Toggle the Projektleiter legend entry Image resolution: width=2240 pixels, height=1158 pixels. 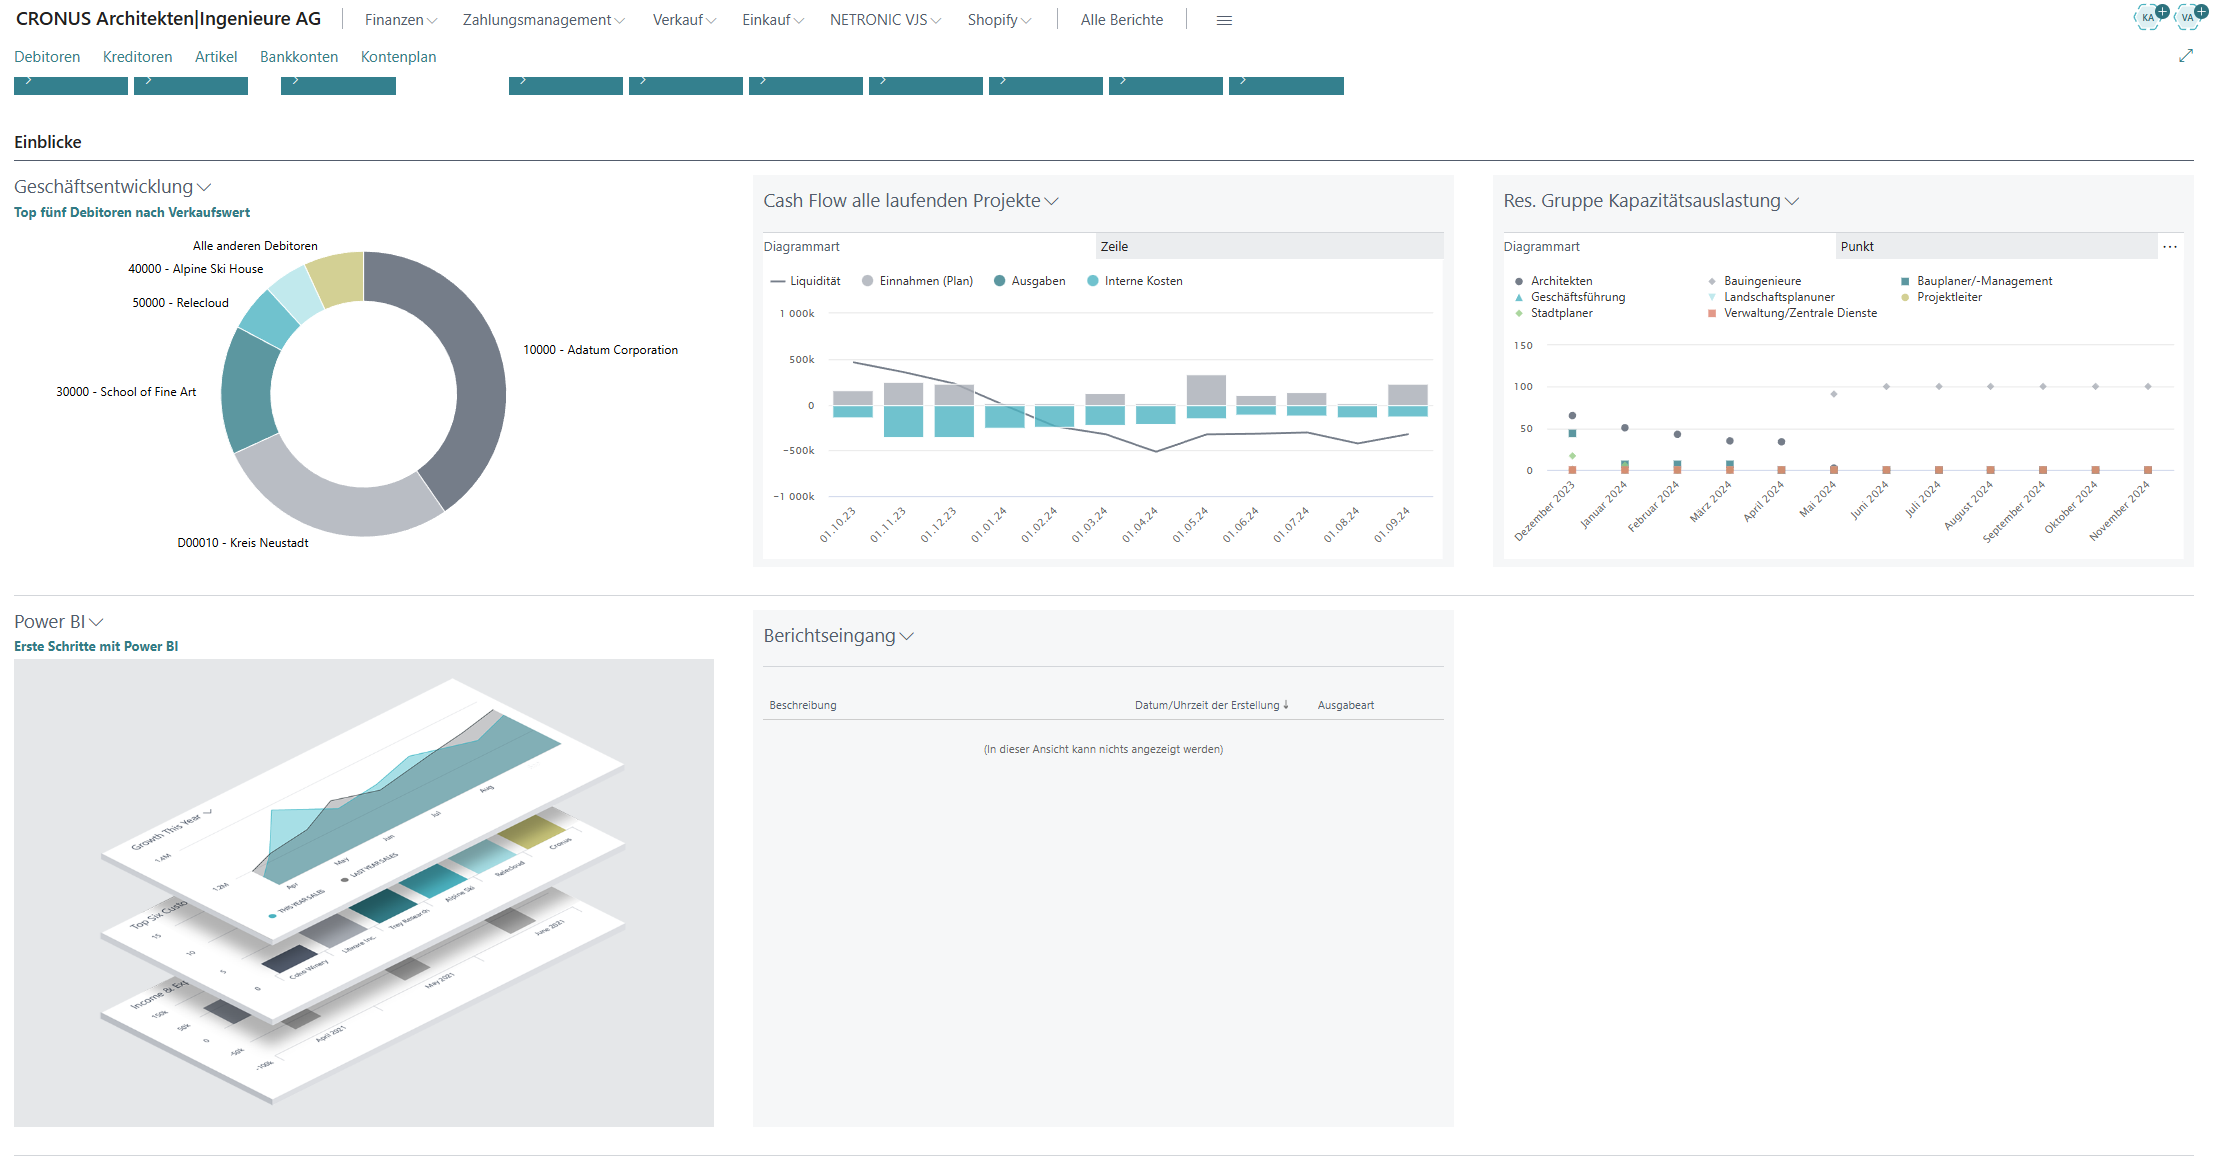1941,297
